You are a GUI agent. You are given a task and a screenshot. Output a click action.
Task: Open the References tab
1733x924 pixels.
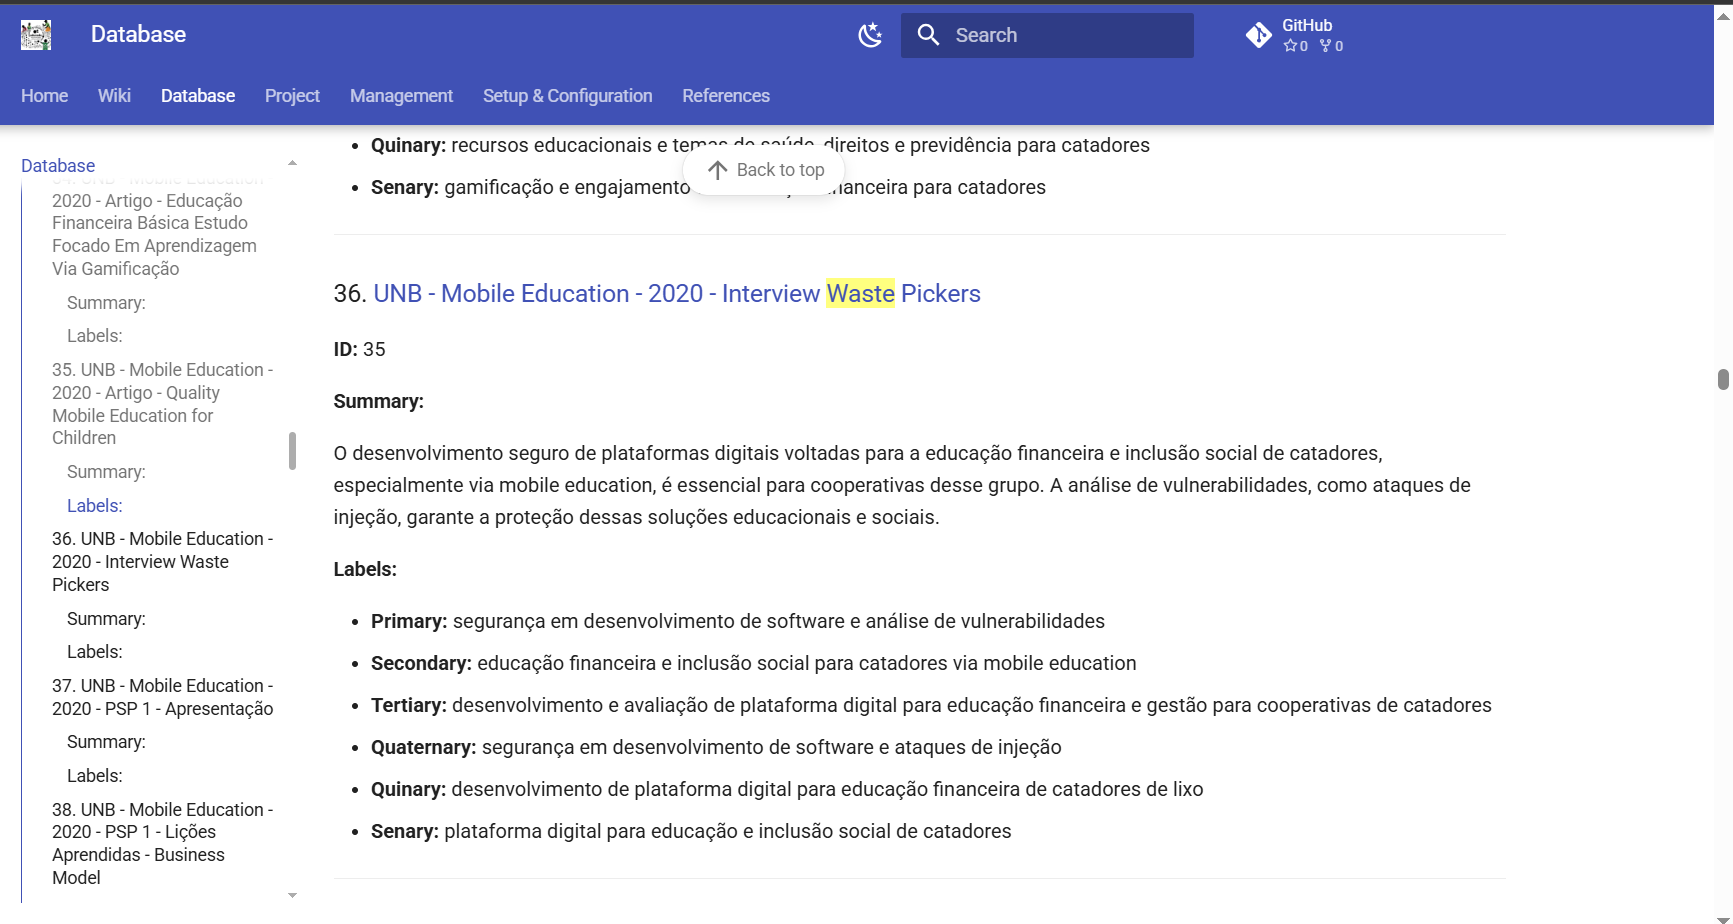[x=725, y=96]
